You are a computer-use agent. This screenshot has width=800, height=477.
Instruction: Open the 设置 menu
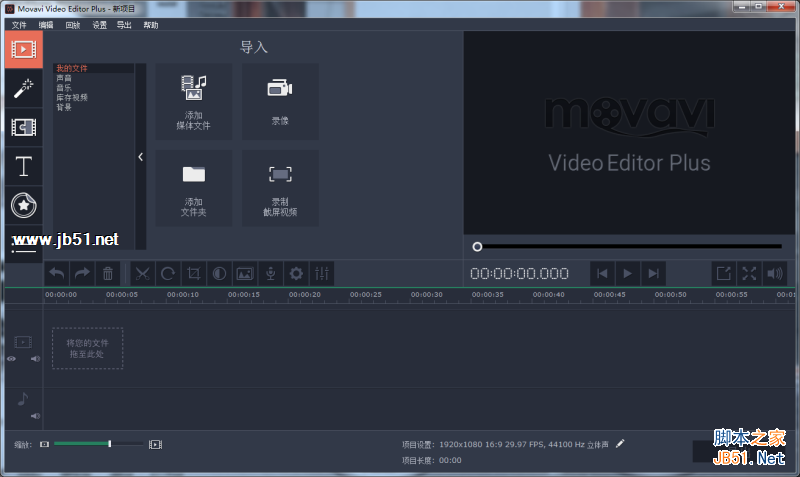99,25
